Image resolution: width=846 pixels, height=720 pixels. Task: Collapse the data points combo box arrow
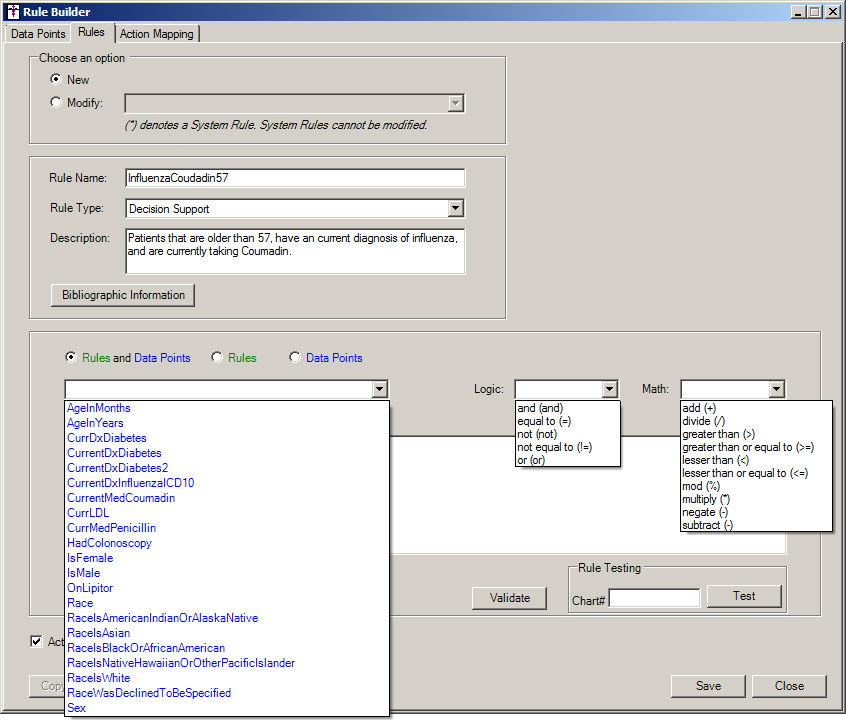point(378,389)
